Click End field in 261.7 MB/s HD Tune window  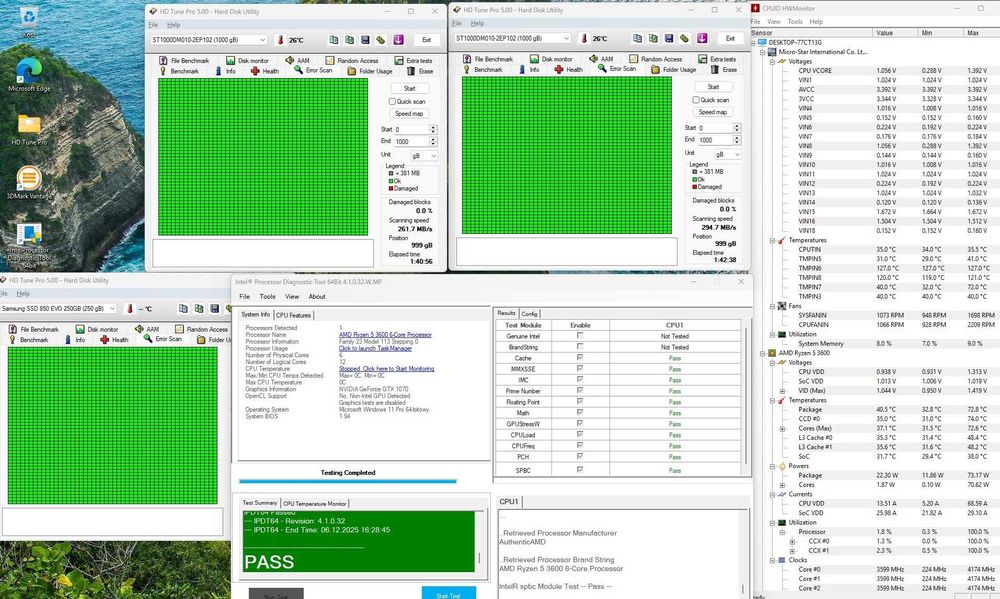point(411,142)
